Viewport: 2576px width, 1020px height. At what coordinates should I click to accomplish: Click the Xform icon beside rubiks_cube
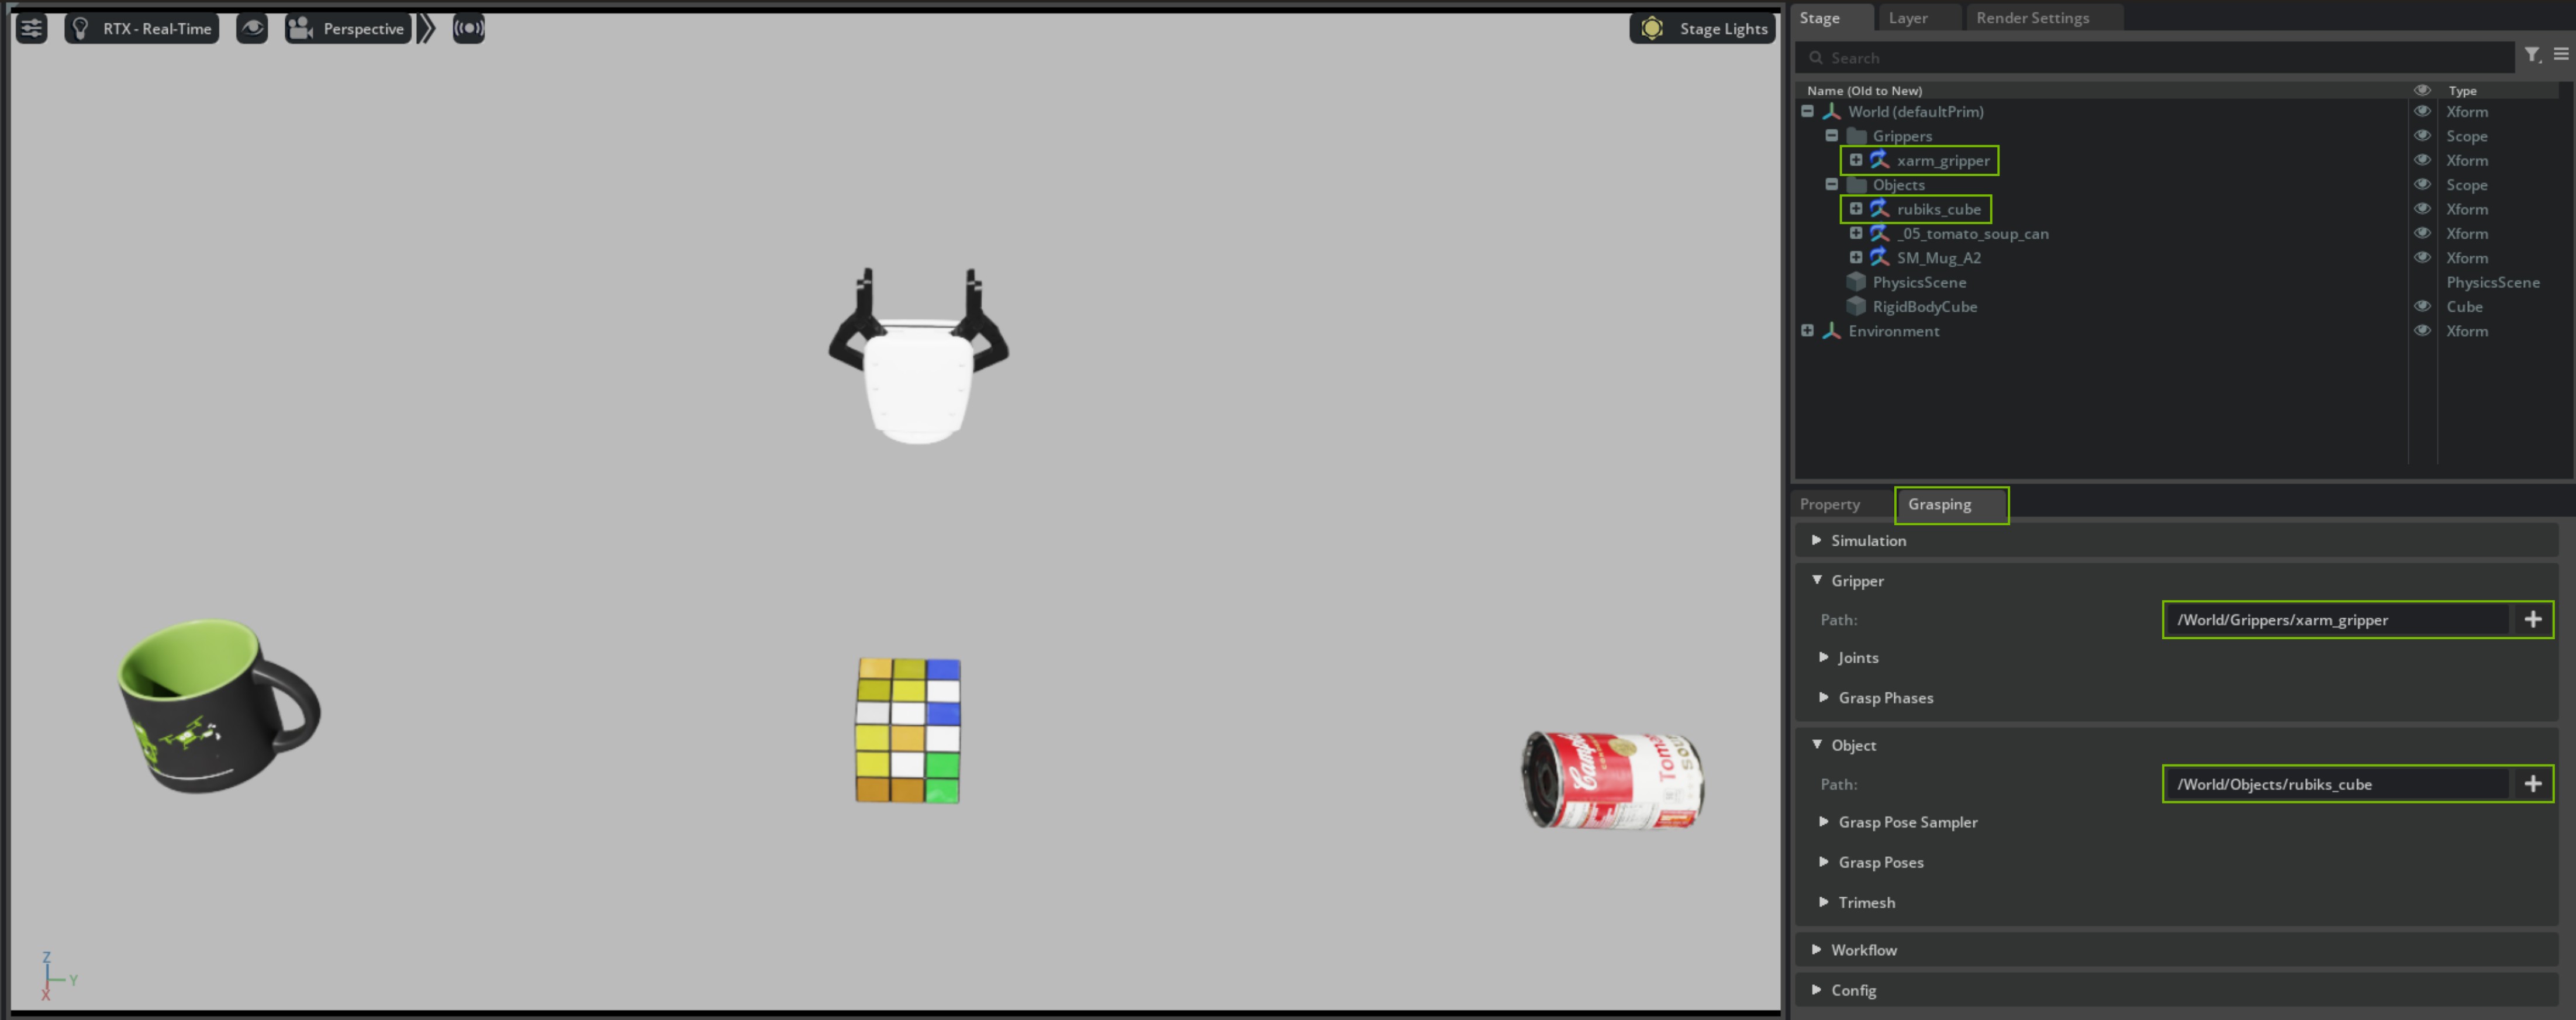click(1880, 209)
